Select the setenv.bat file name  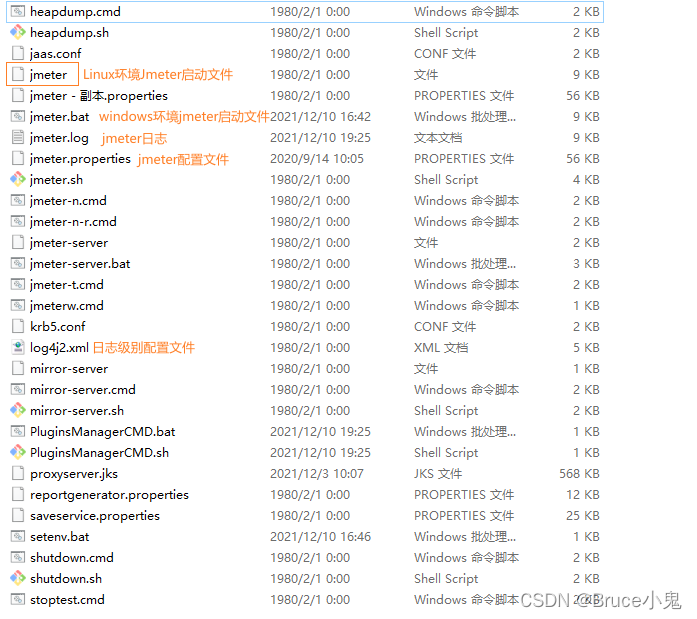[60, 536]
